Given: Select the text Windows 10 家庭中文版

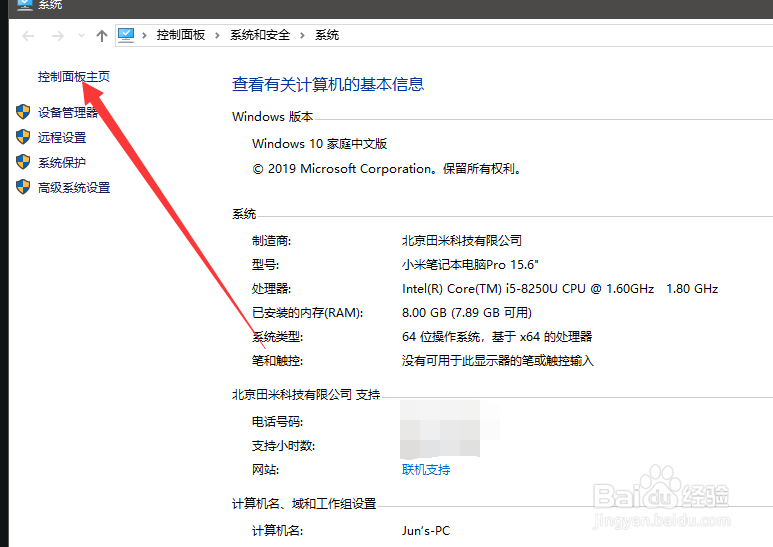Looking at the screenshot, I should coord(319,143).
